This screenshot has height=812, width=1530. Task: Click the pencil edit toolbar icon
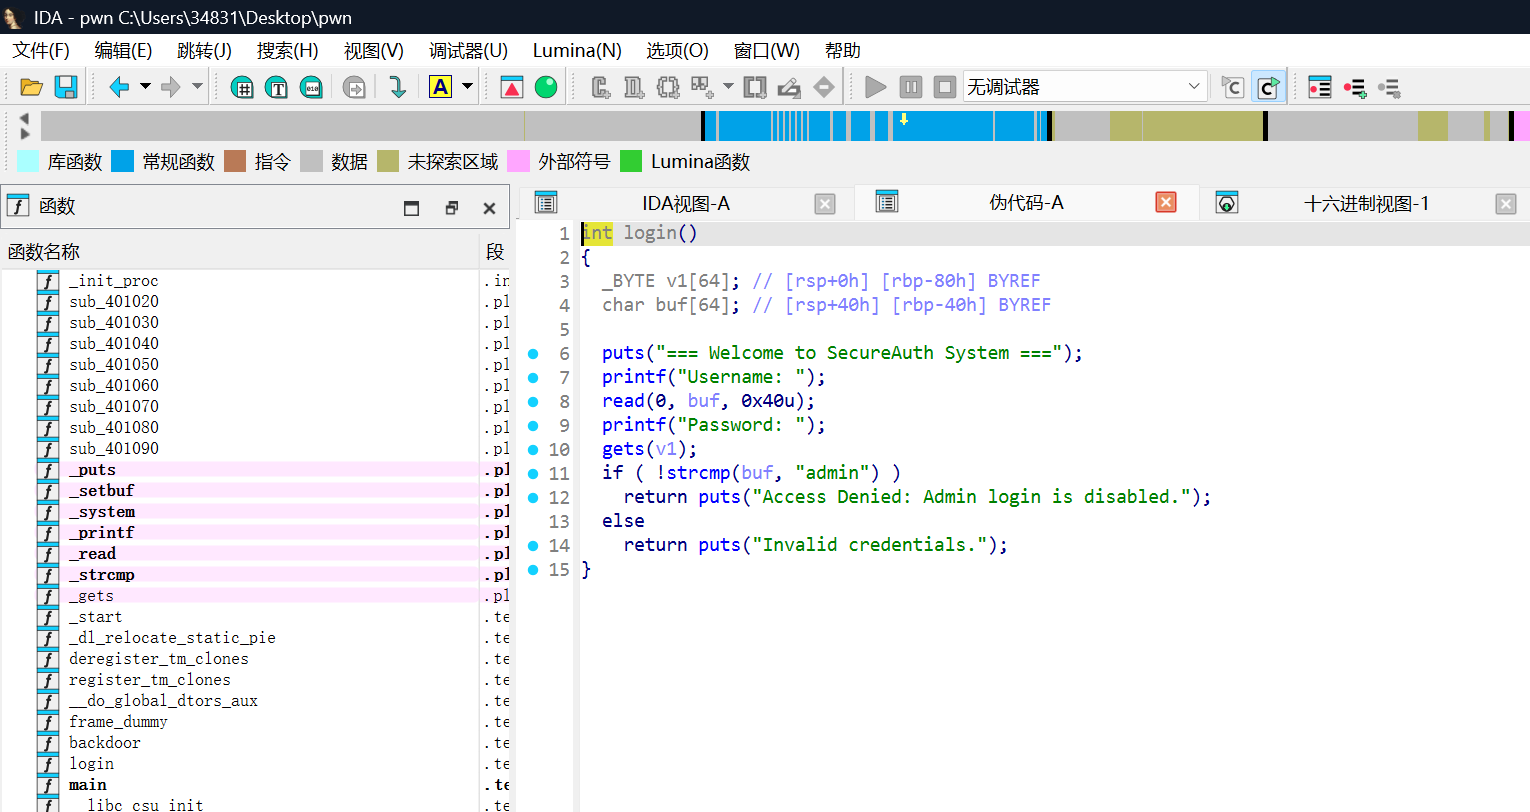click(x=789, y=87)
